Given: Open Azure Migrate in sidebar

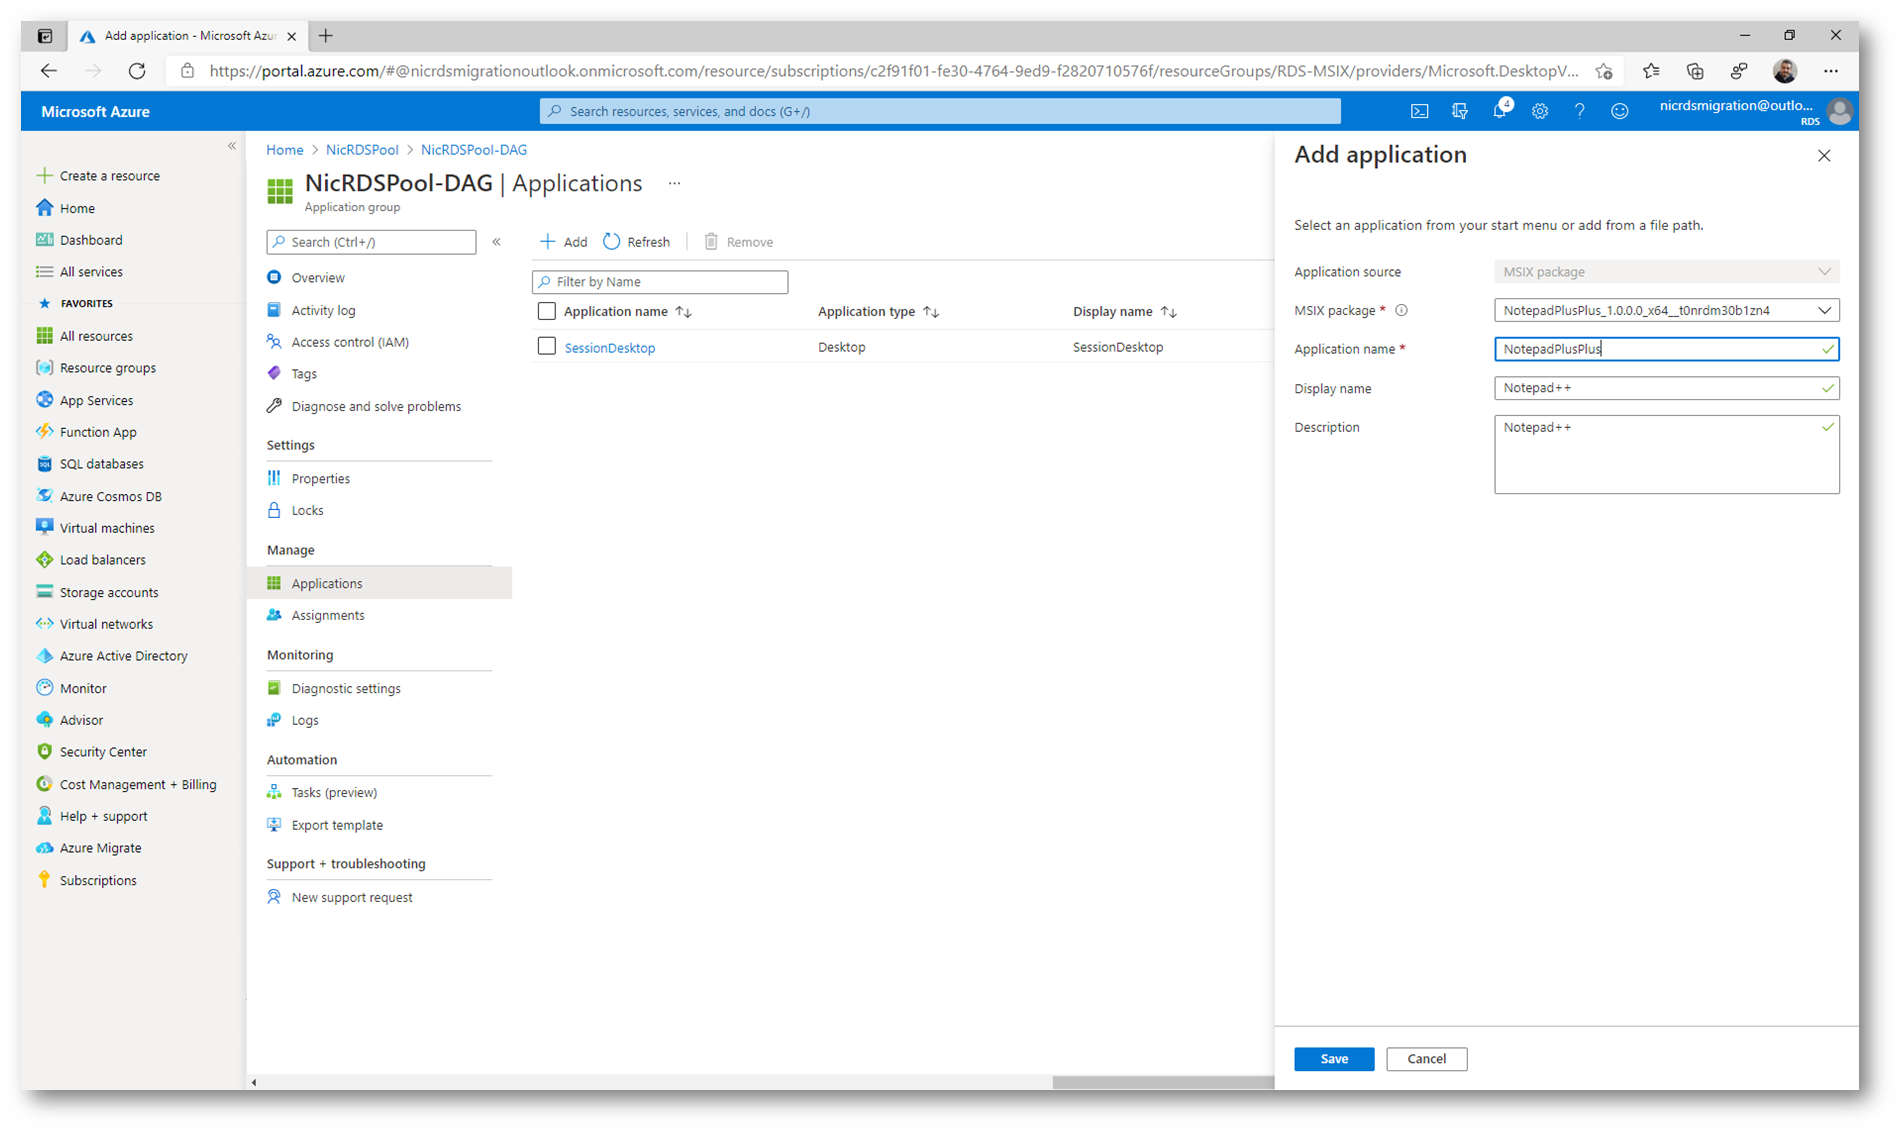Looking at the screenshot, I should click(x=88, y=848).
